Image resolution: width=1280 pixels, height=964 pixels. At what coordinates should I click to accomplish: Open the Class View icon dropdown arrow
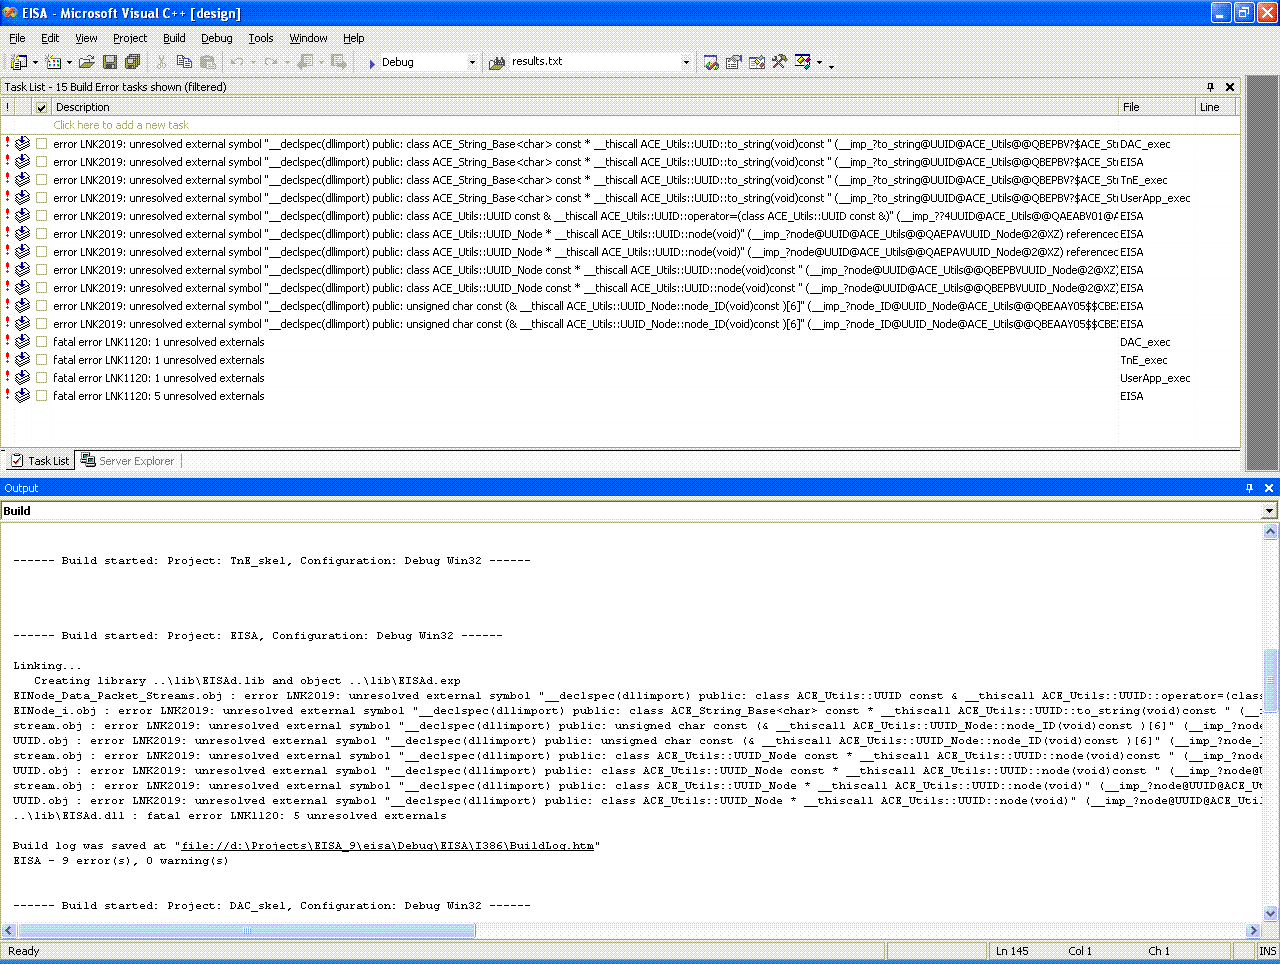click(x=819, y=62)
